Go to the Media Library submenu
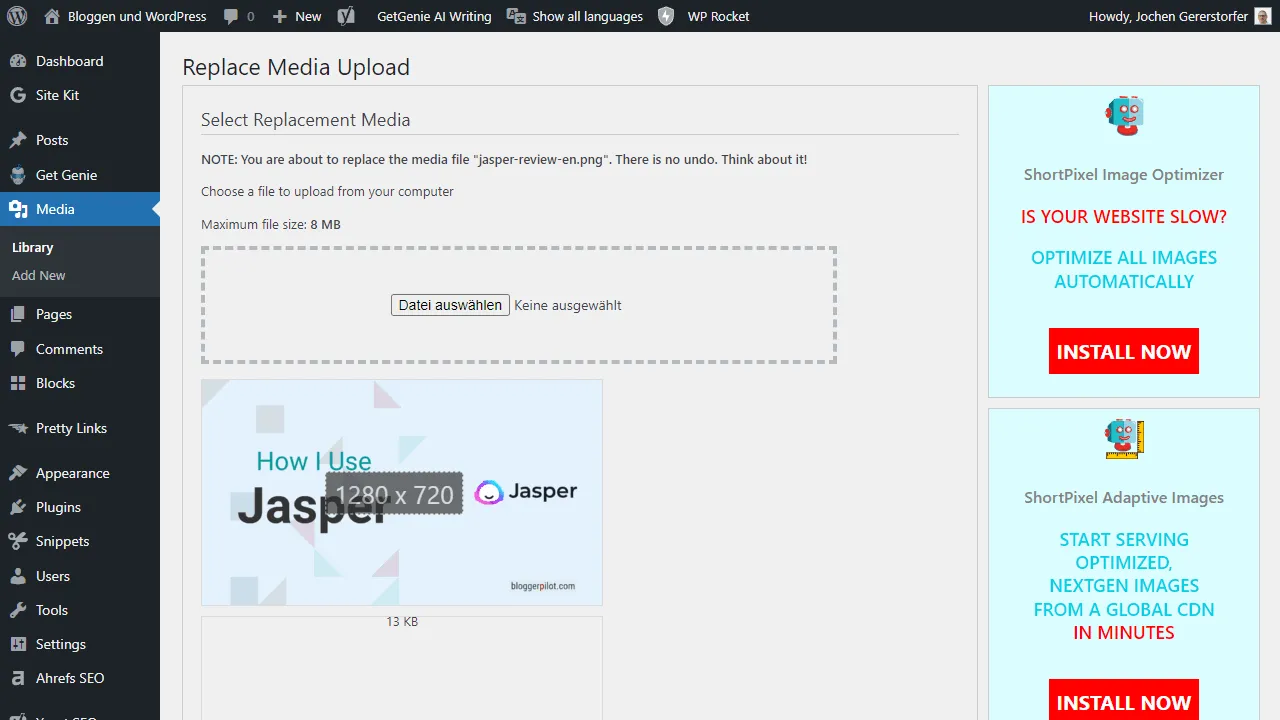Image resolution: width=1280 pixels, height=720 pixels. (32, 247)
